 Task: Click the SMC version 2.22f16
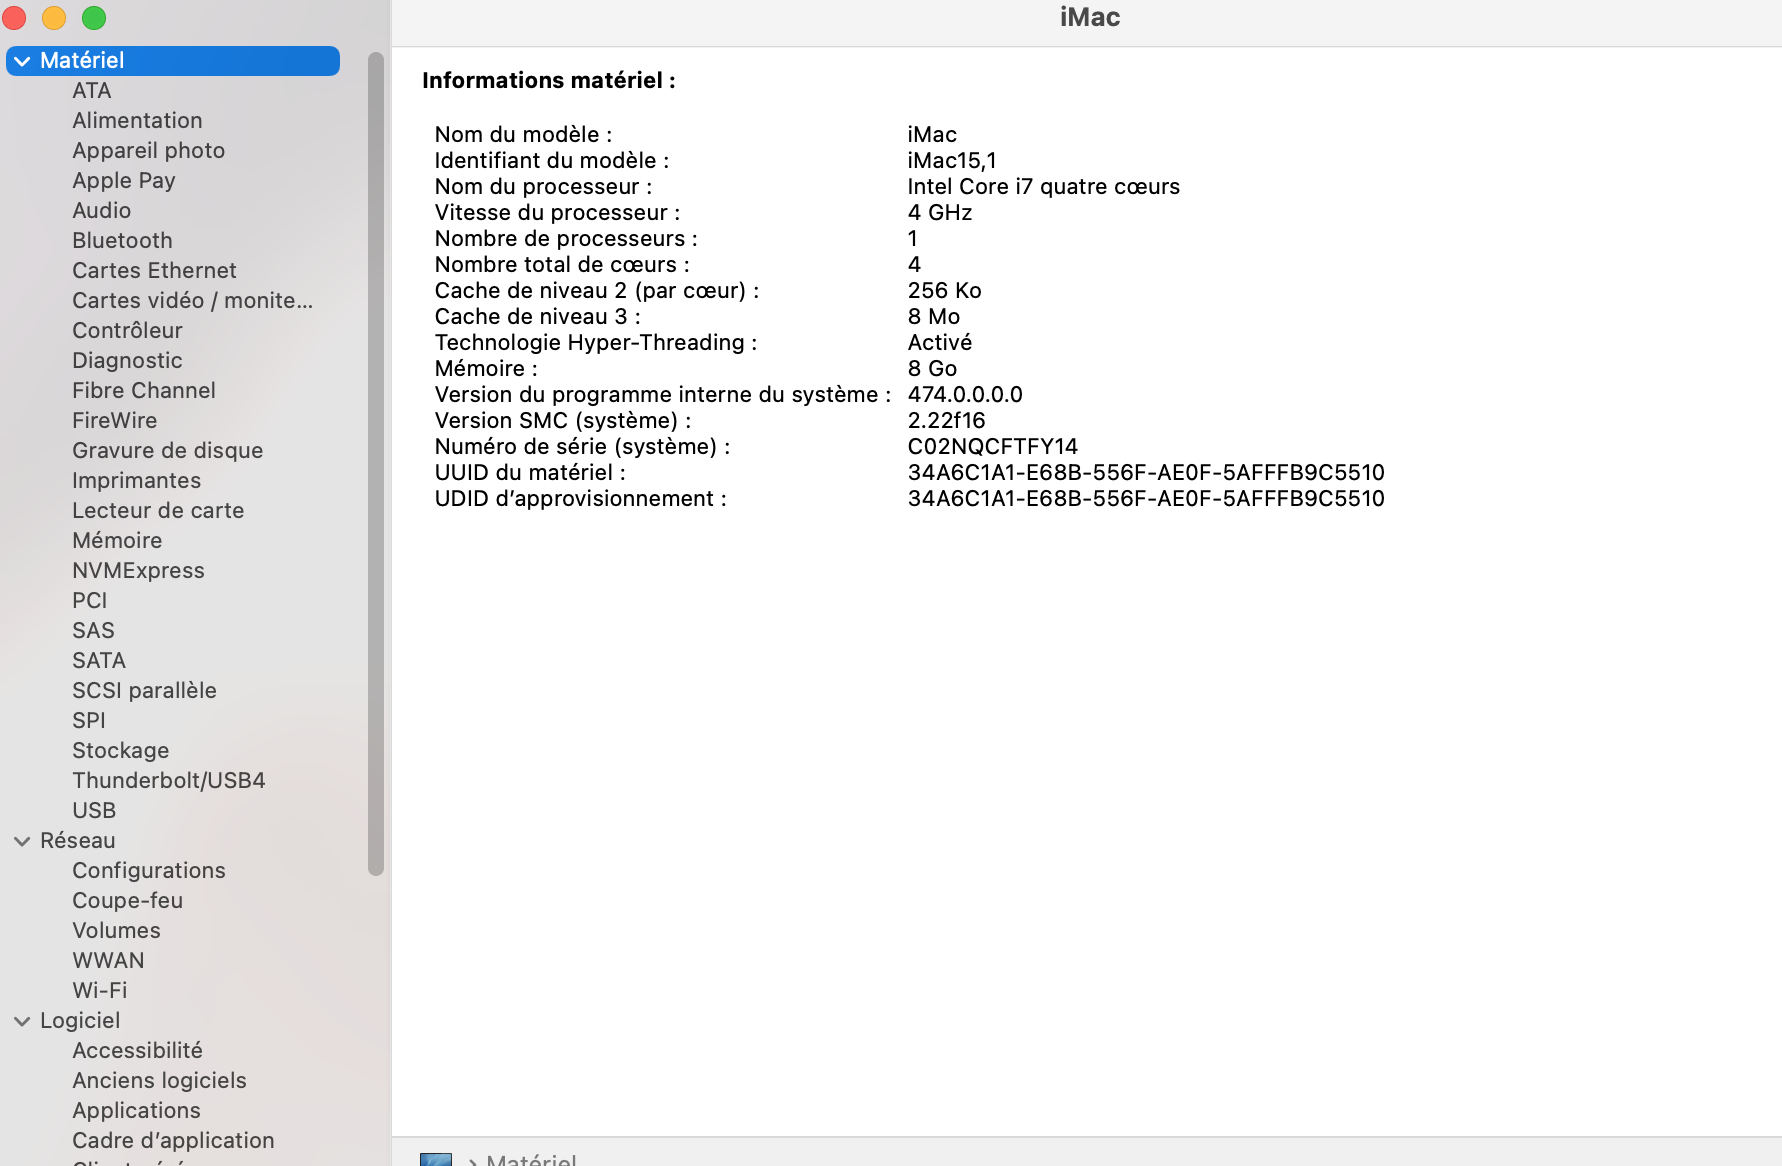pyautogui.click(x=946, y=421)
